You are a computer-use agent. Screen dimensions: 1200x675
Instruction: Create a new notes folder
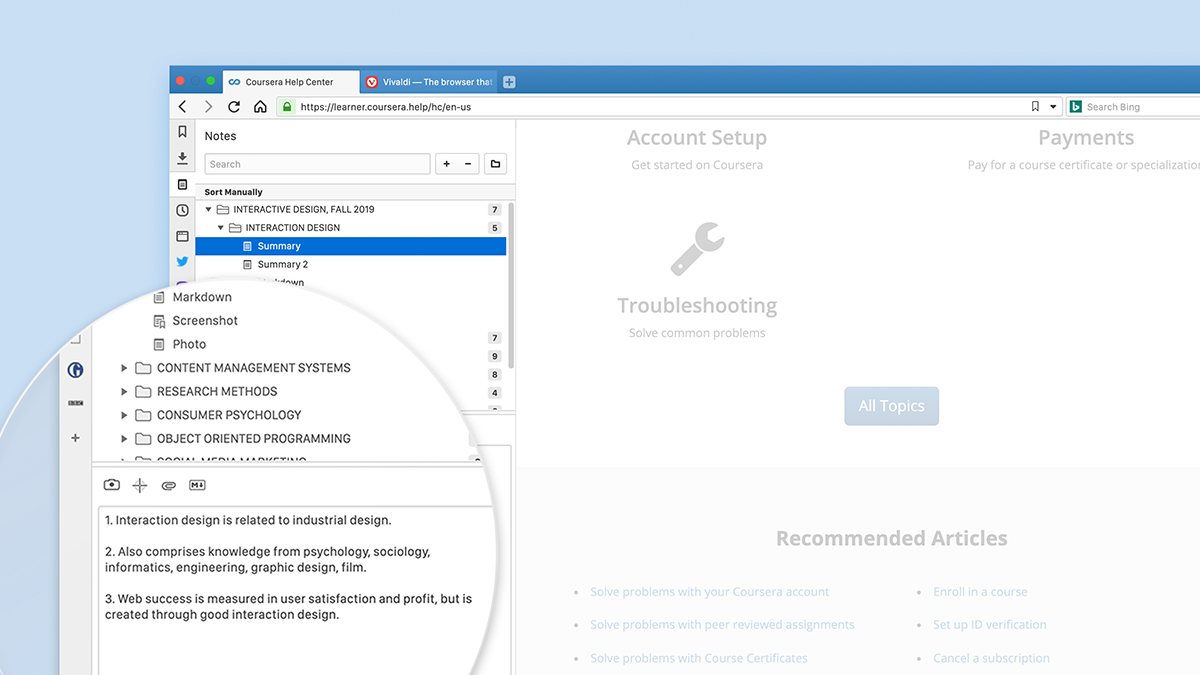pos(495,164)
